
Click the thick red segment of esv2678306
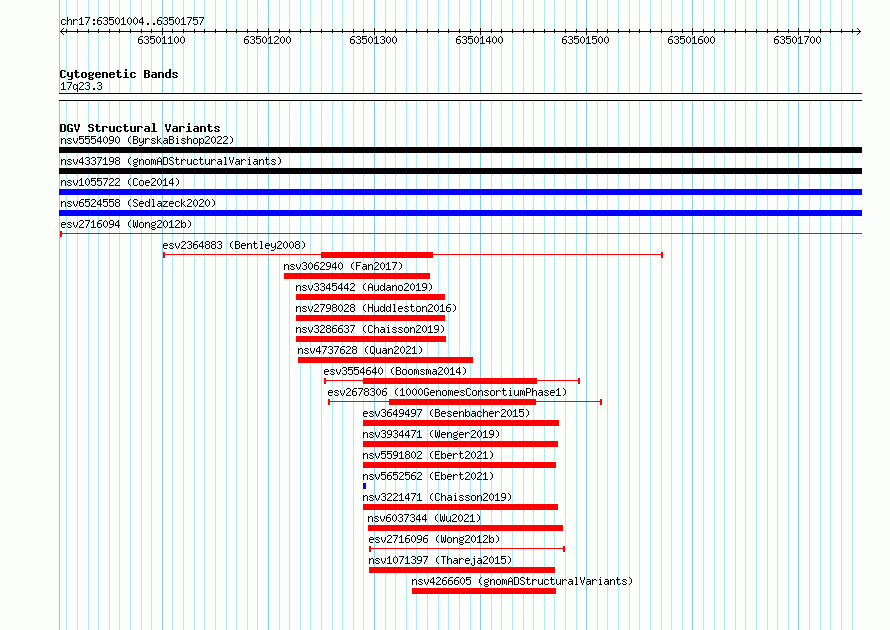coord(463,402)
